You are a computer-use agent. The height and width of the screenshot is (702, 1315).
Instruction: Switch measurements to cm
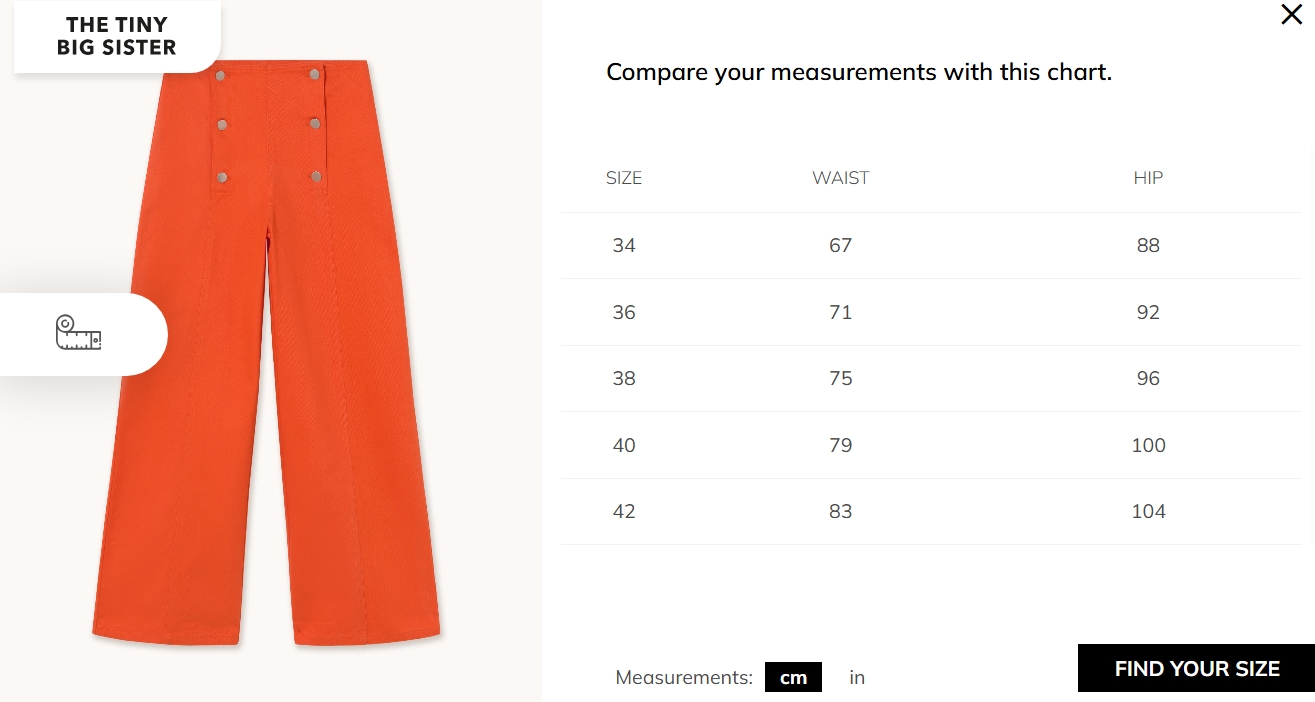pos(793,677)
